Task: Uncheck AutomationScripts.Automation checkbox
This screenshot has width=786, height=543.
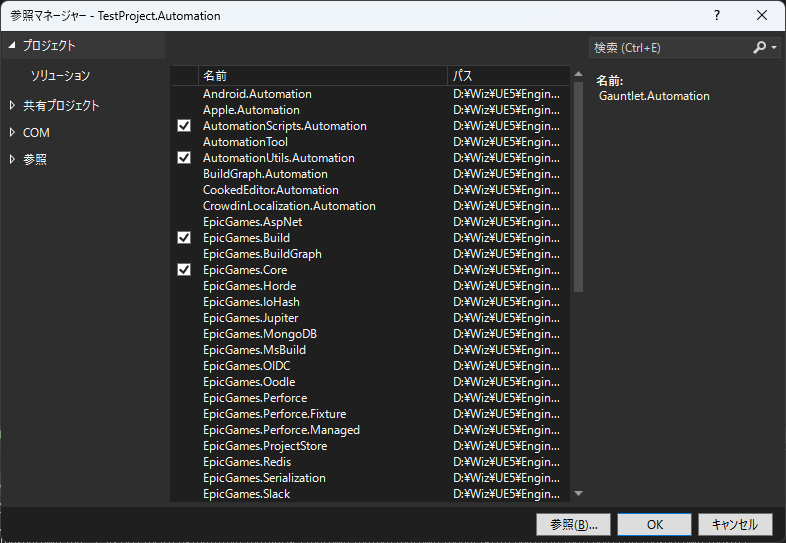Action: 184,126
